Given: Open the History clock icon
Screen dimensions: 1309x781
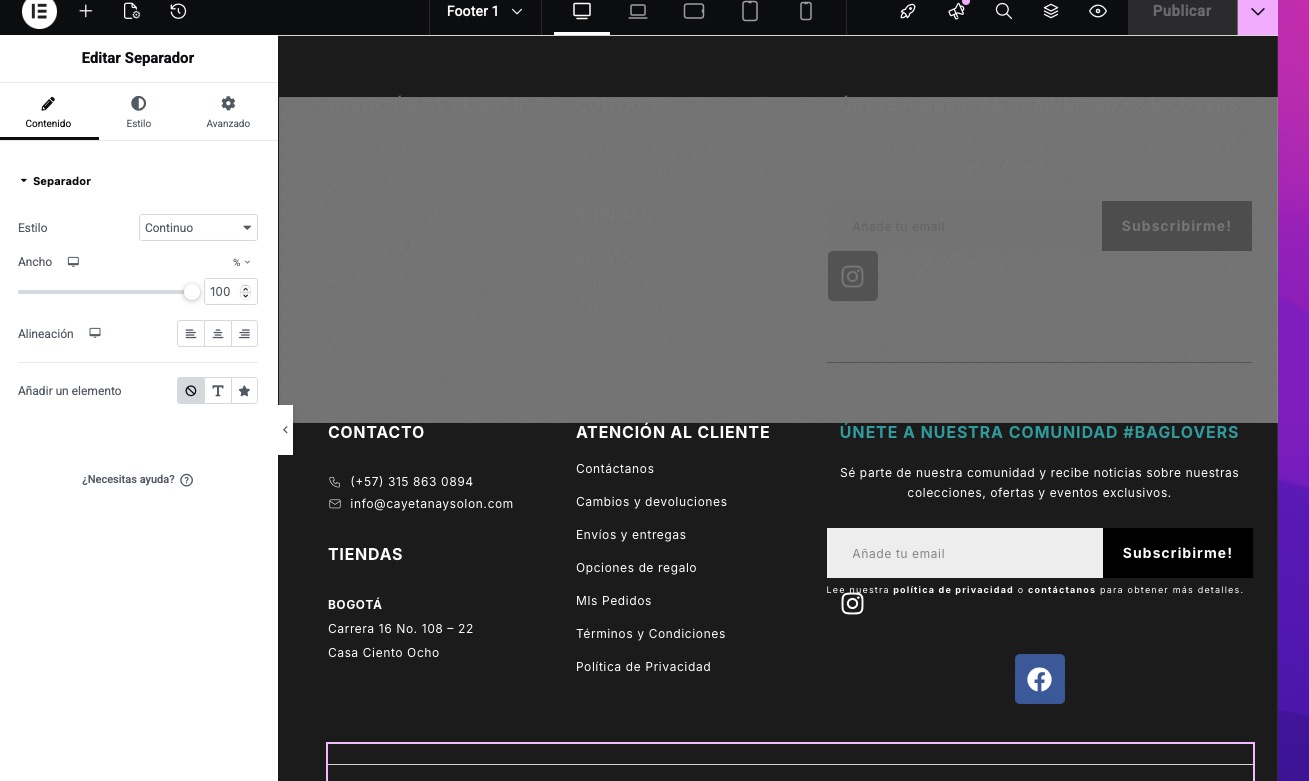Looking at the screenshot, I should 178,12.
